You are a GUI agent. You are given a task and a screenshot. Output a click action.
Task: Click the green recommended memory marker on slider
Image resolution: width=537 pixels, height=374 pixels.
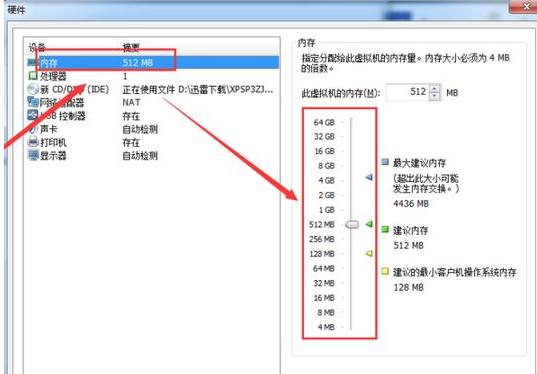369,224
